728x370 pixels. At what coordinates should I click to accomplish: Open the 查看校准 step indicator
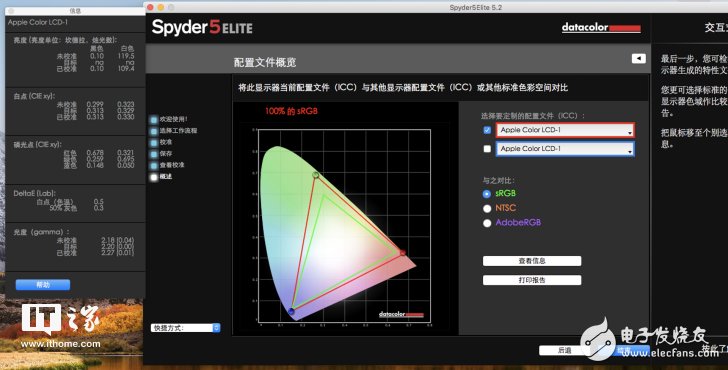pyautogui.click(x=154, y=165)
